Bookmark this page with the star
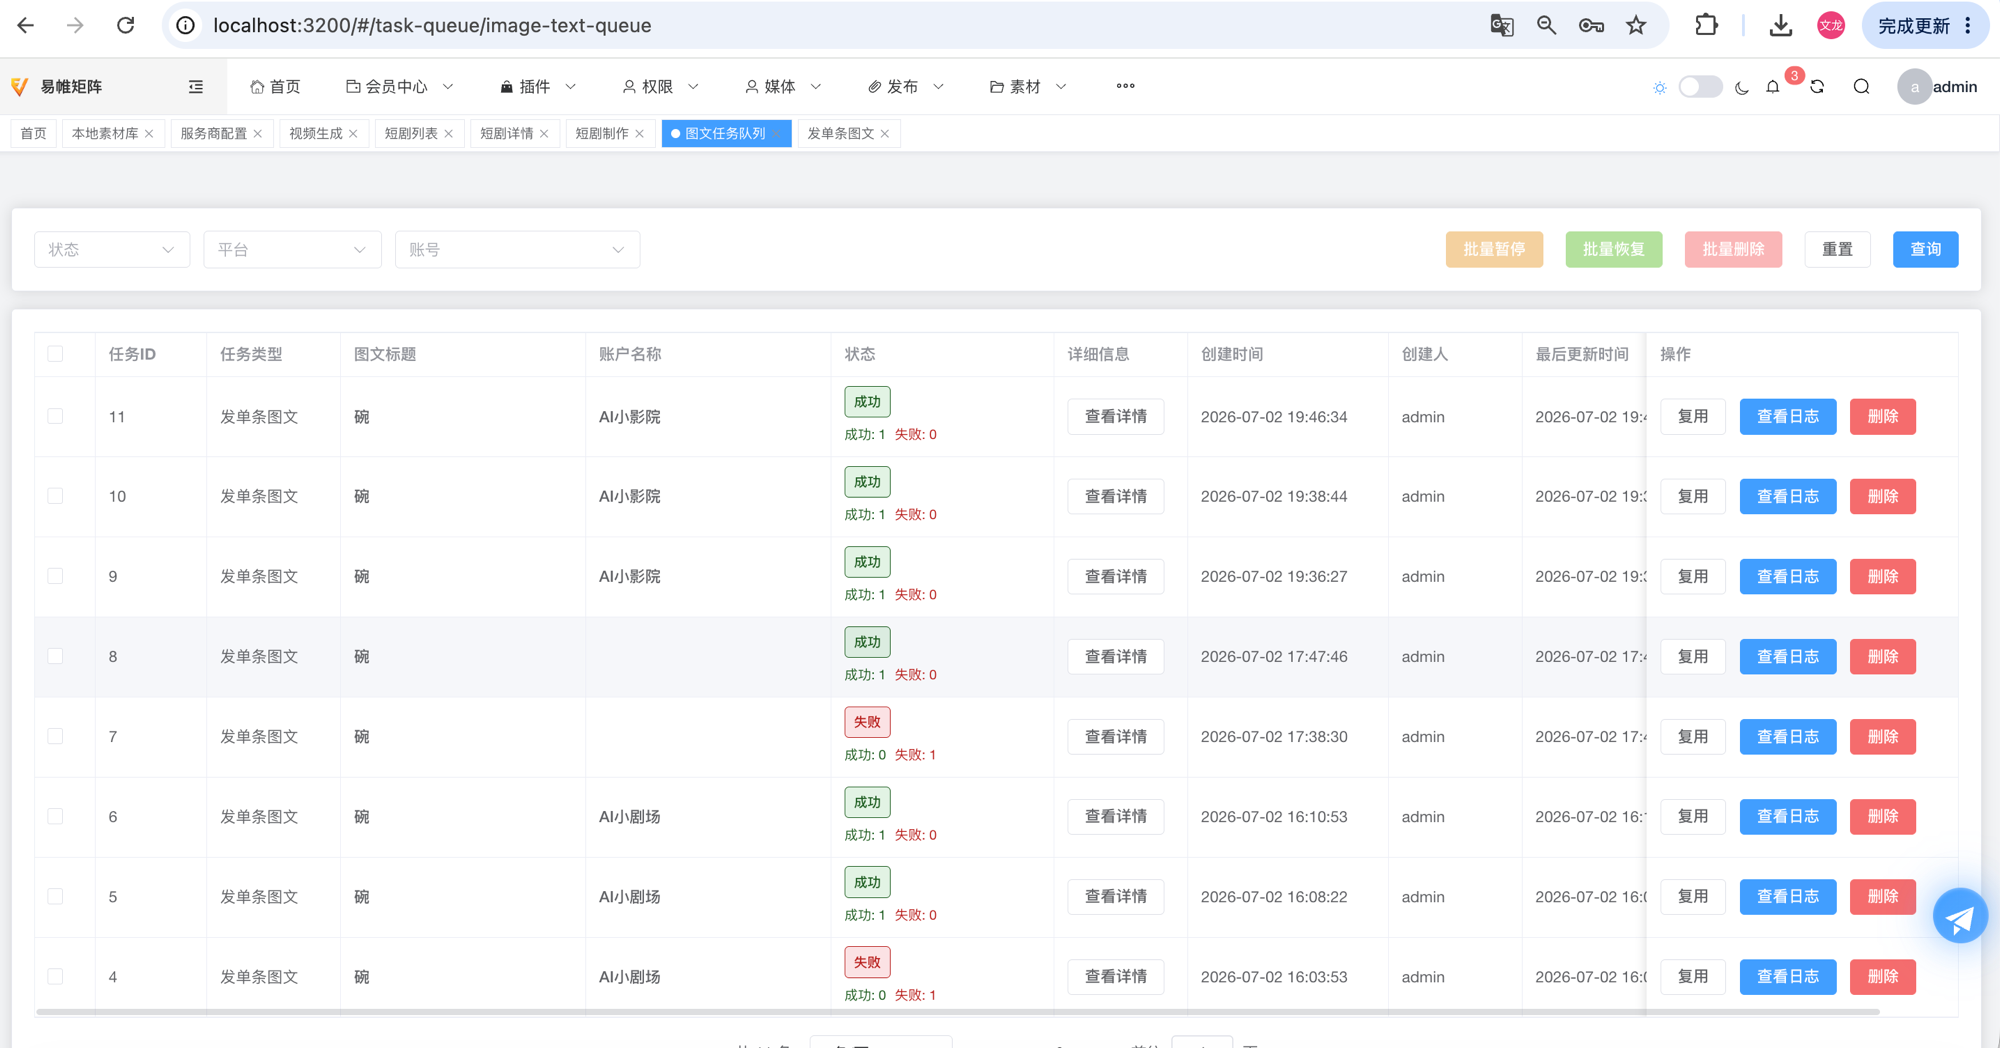 1636,25
